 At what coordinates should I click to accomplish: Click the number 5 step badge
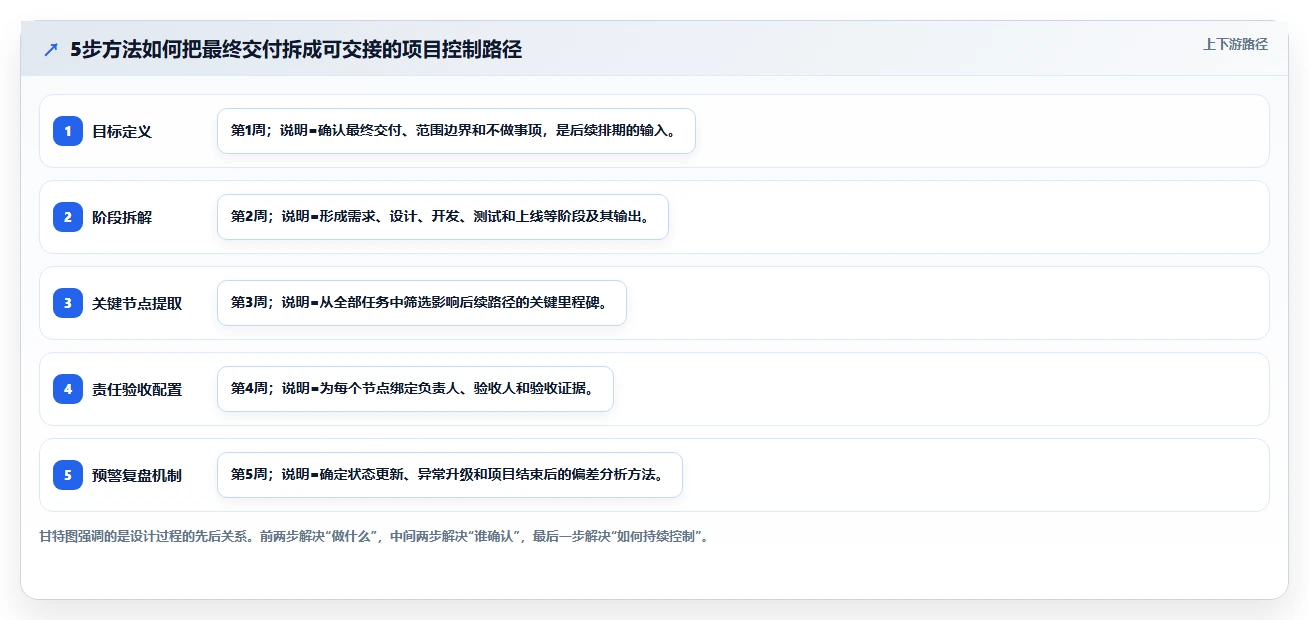point(68,475)
